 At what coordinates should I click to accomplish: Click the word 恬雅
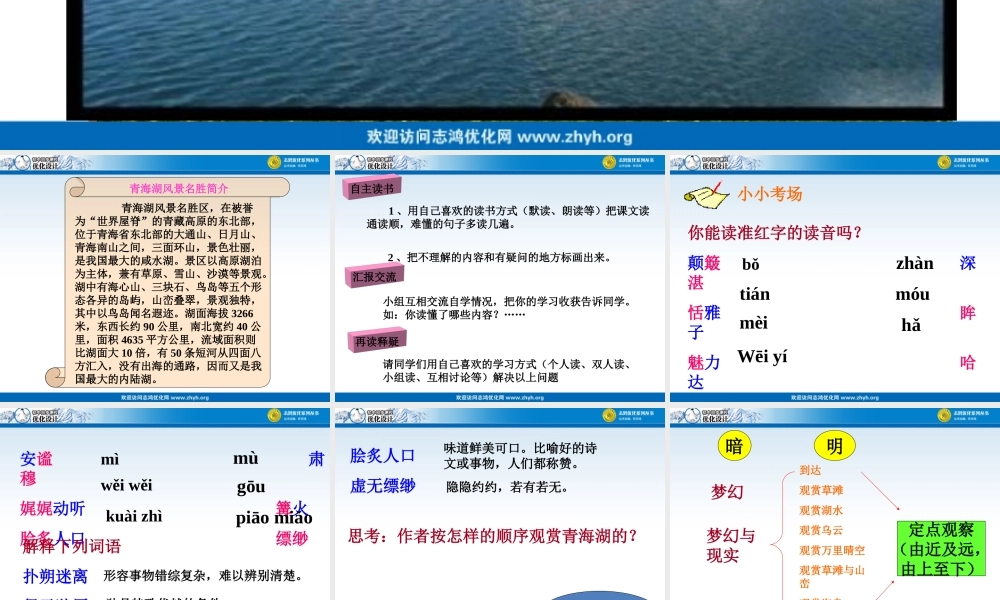(704, 312)
